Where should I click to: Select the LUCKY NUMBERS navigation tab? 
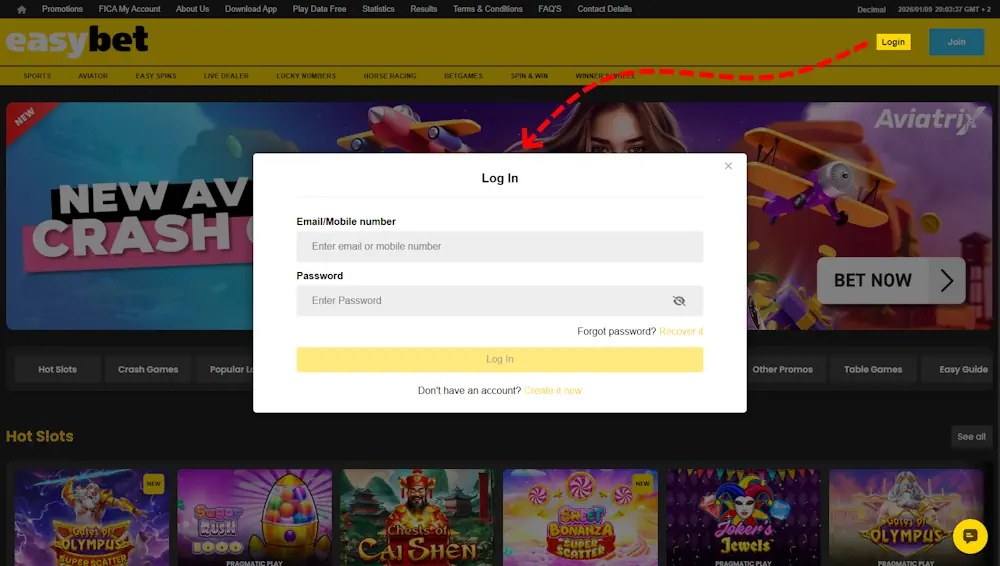pyautogui.click(x=306, y=76)
